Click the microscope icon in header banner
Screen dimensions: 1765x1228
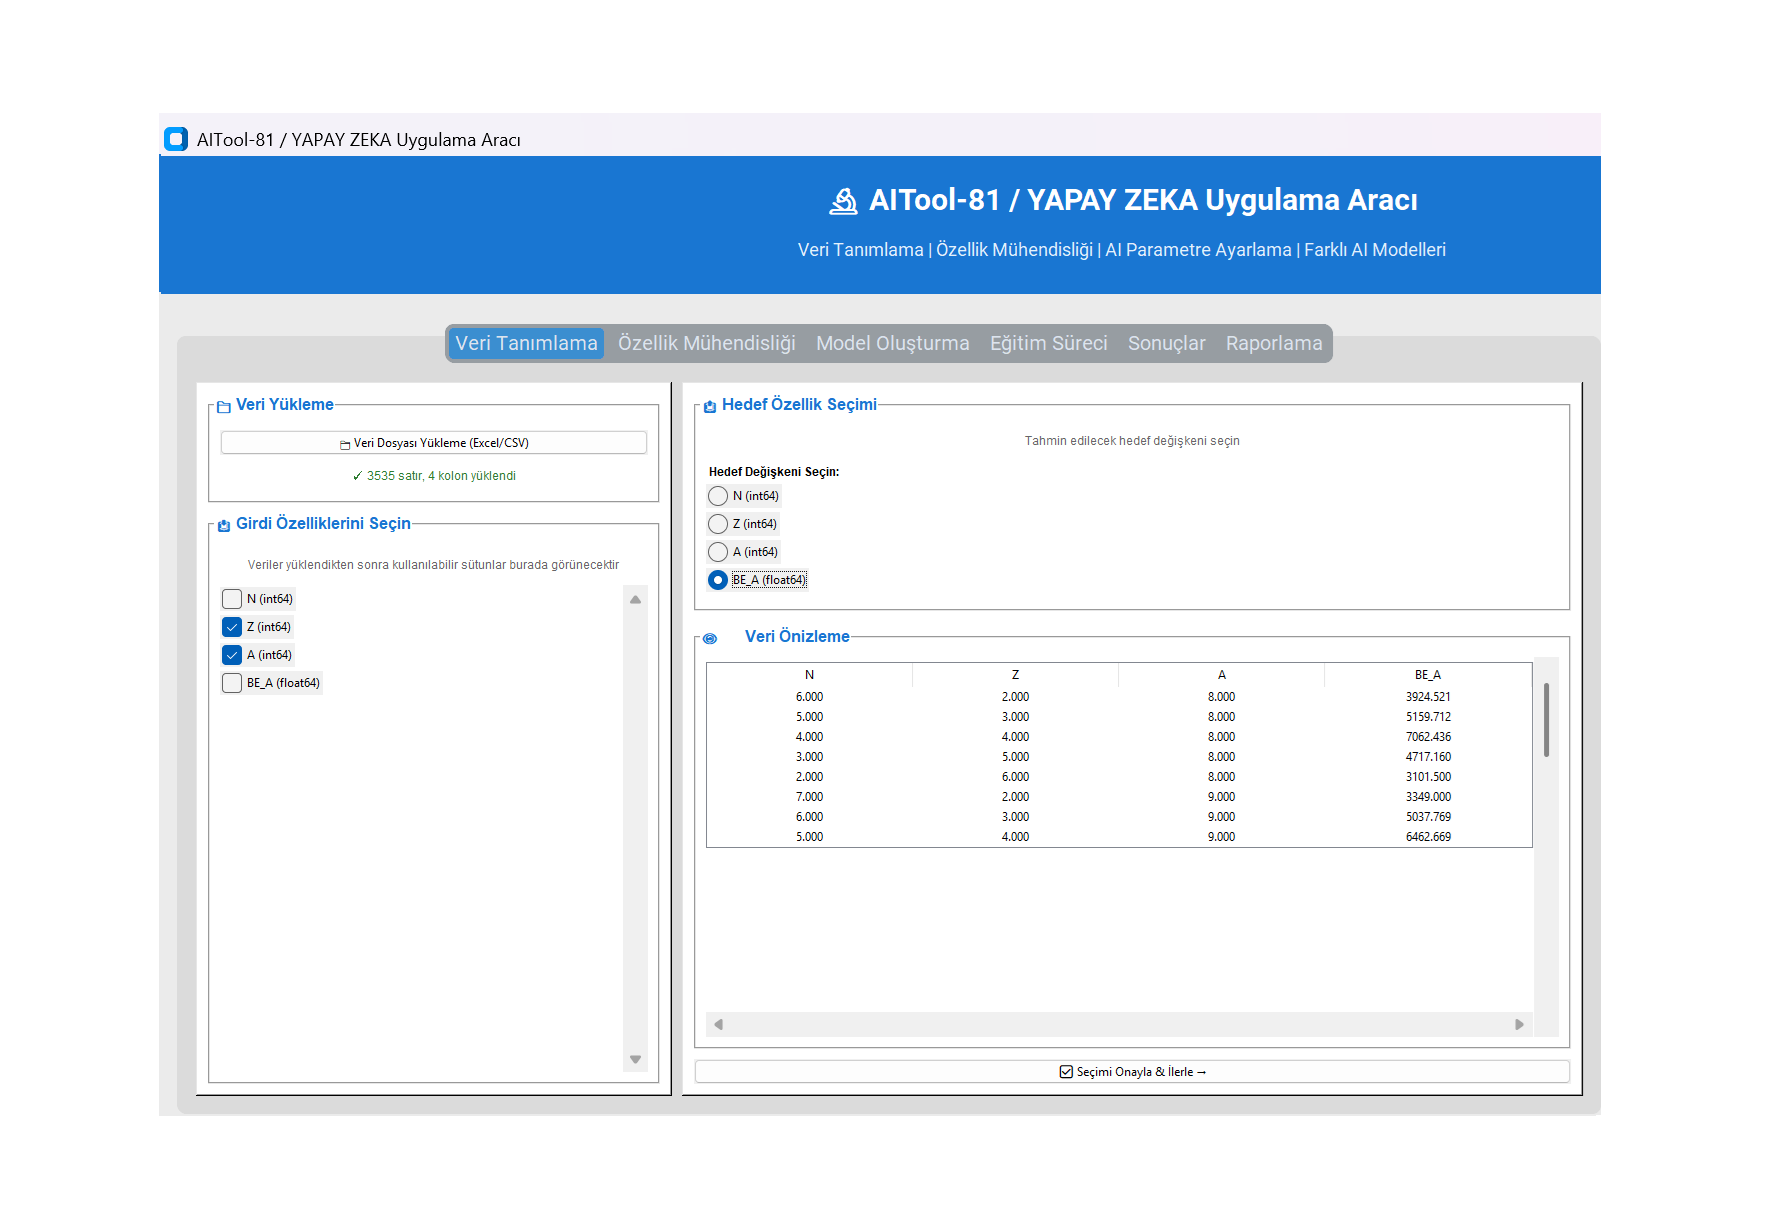(x=844, y=201)
